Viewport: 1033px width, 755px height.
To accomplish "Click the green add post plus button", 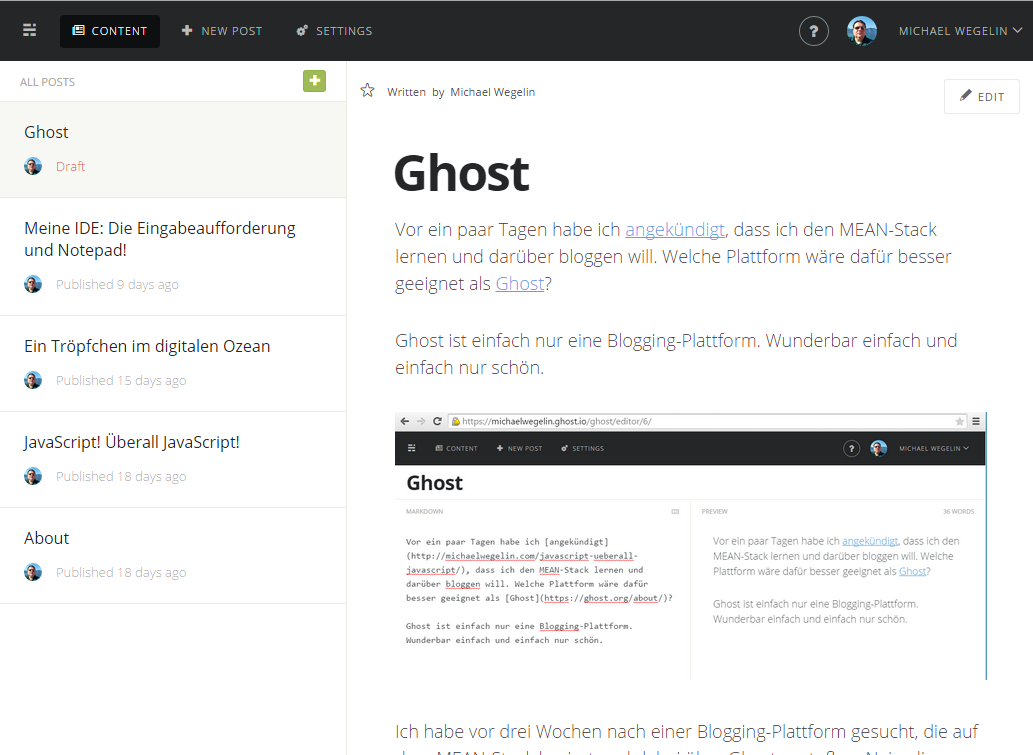I will pyautogui.click(x=314, y=81).
